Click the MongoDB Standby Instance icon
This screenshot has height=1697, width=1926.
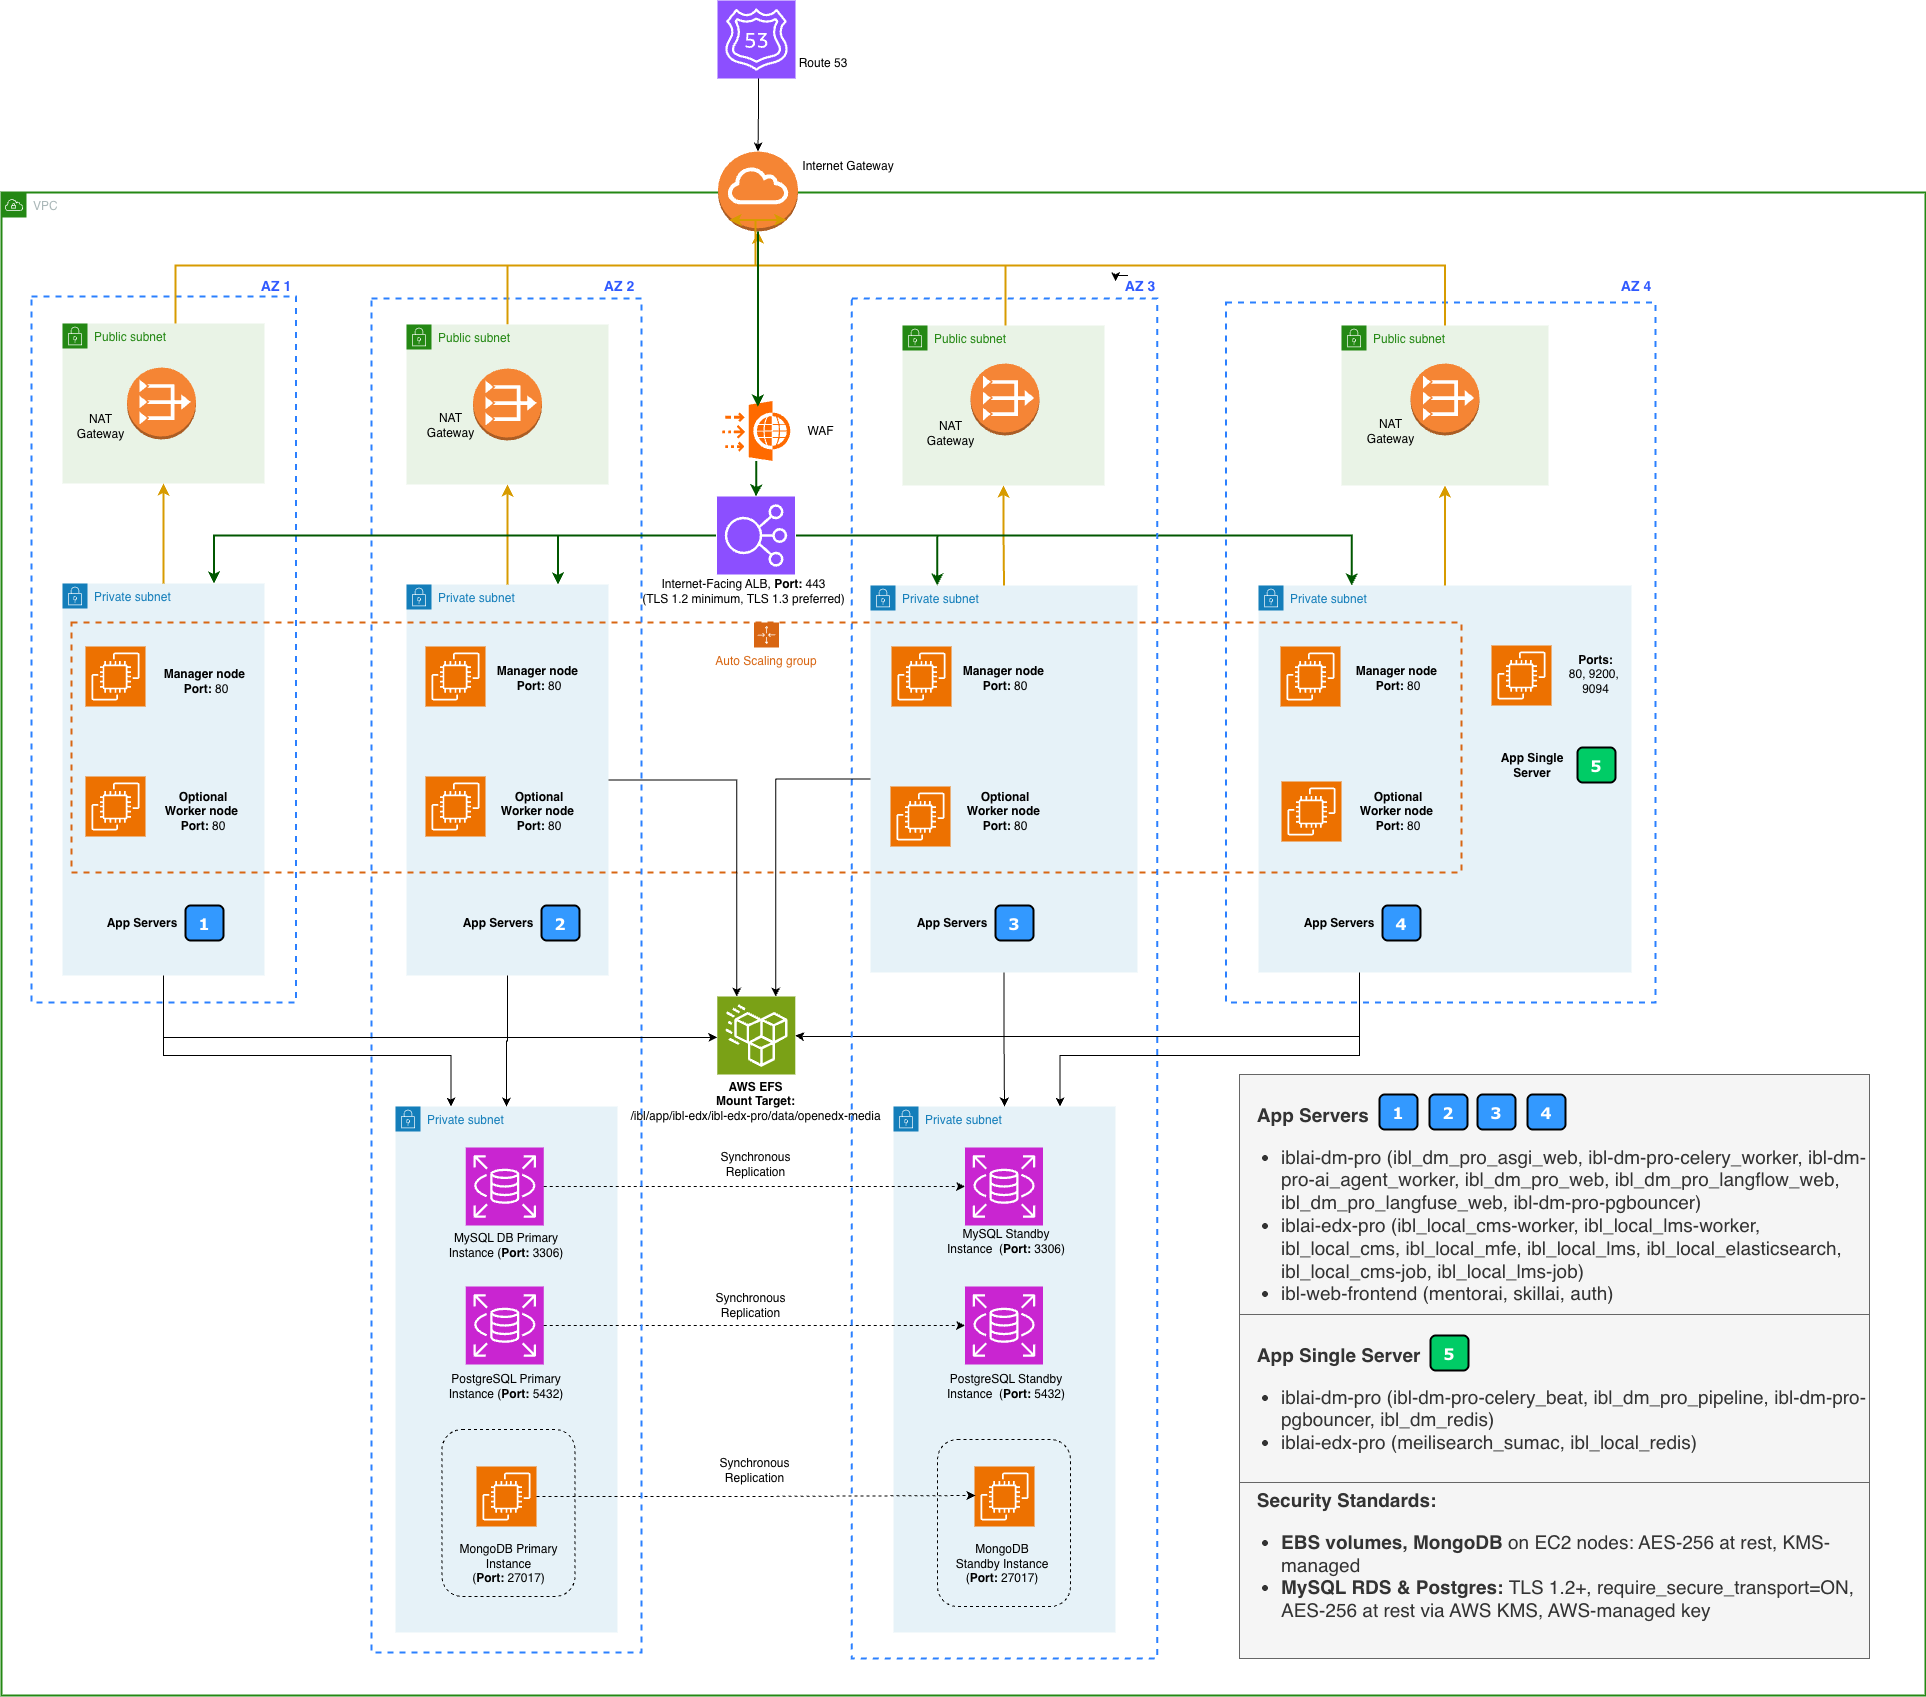pos(1004,1496)
